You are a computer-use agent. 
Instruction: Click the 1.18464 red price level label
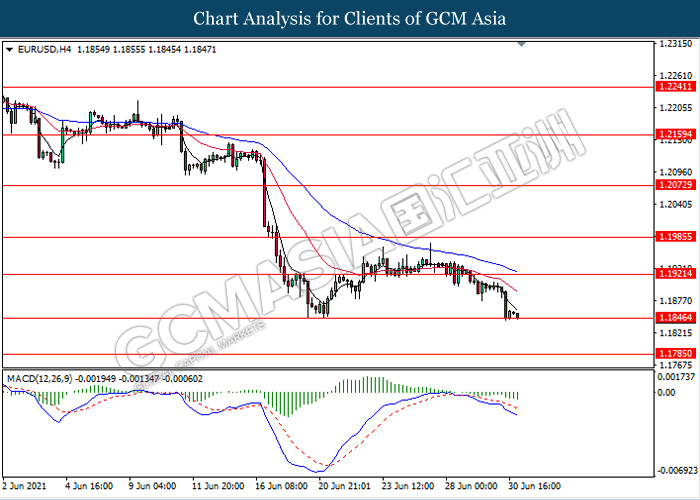tap(675, 318)
